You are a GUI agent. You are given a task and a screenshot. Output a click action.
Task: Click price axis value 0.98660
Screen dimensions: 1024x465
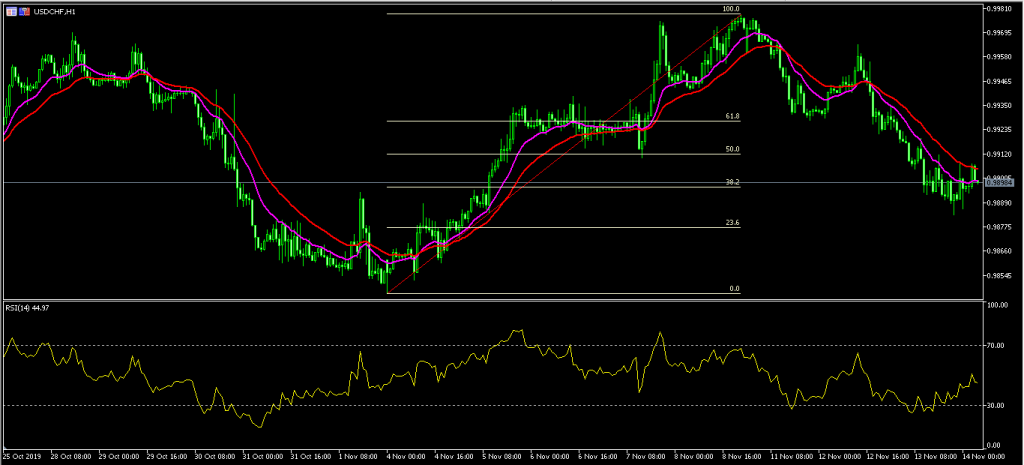pyautogui.click(x=999, y=251)
